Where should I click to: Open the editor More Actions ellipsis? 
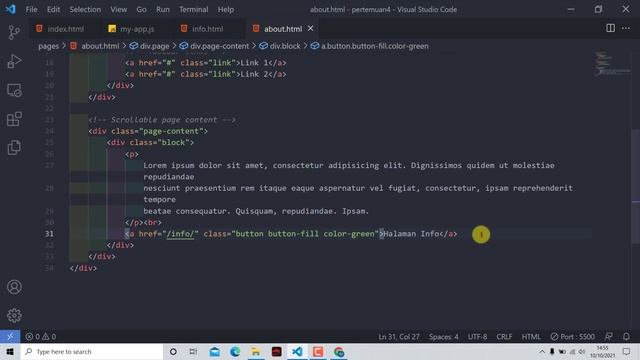pyautogui.click(x=626, y=28)
